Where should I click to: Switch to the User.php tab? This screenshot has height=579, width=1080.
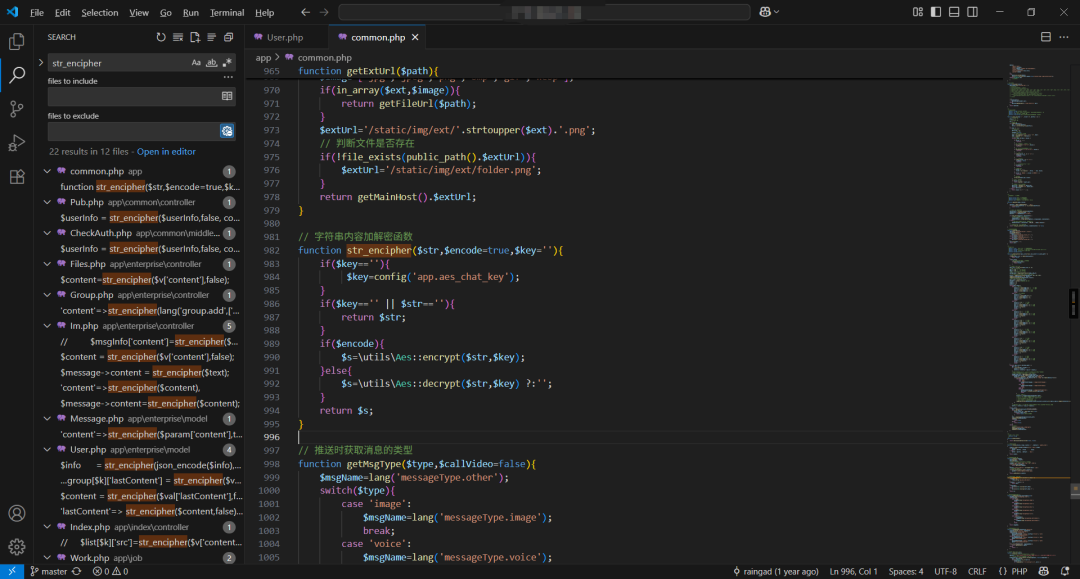click(x=284, y=37)
